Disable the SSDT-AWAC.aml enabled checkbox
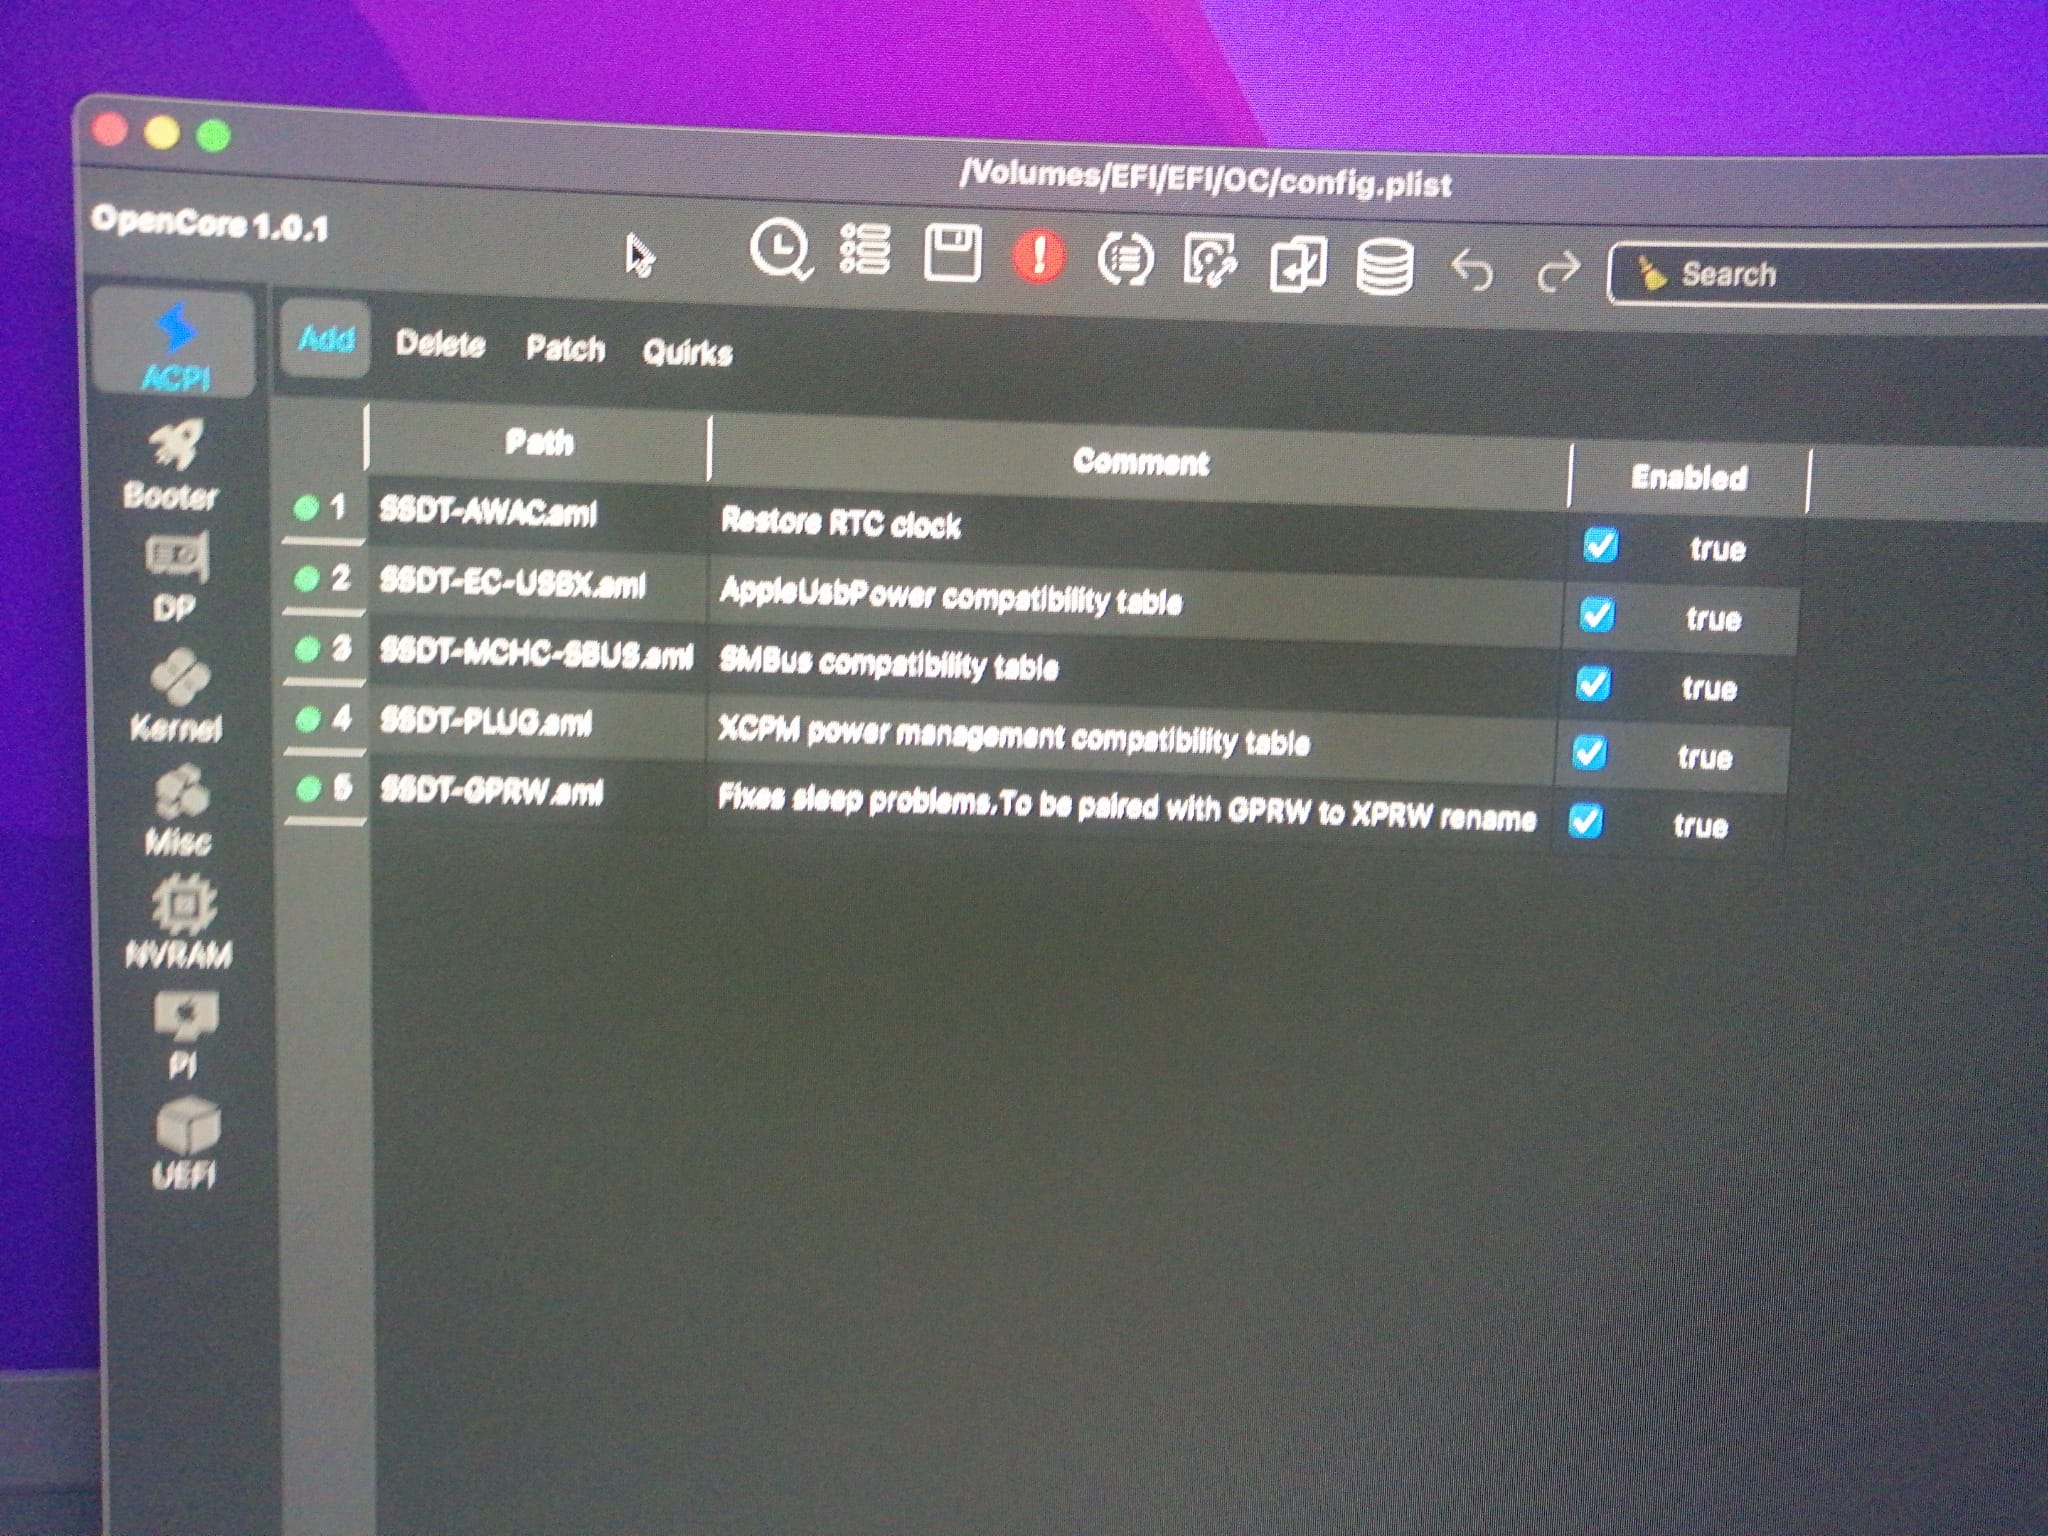Image resolution: width=2048 pixels, height=1536 pixels. 1600,545
